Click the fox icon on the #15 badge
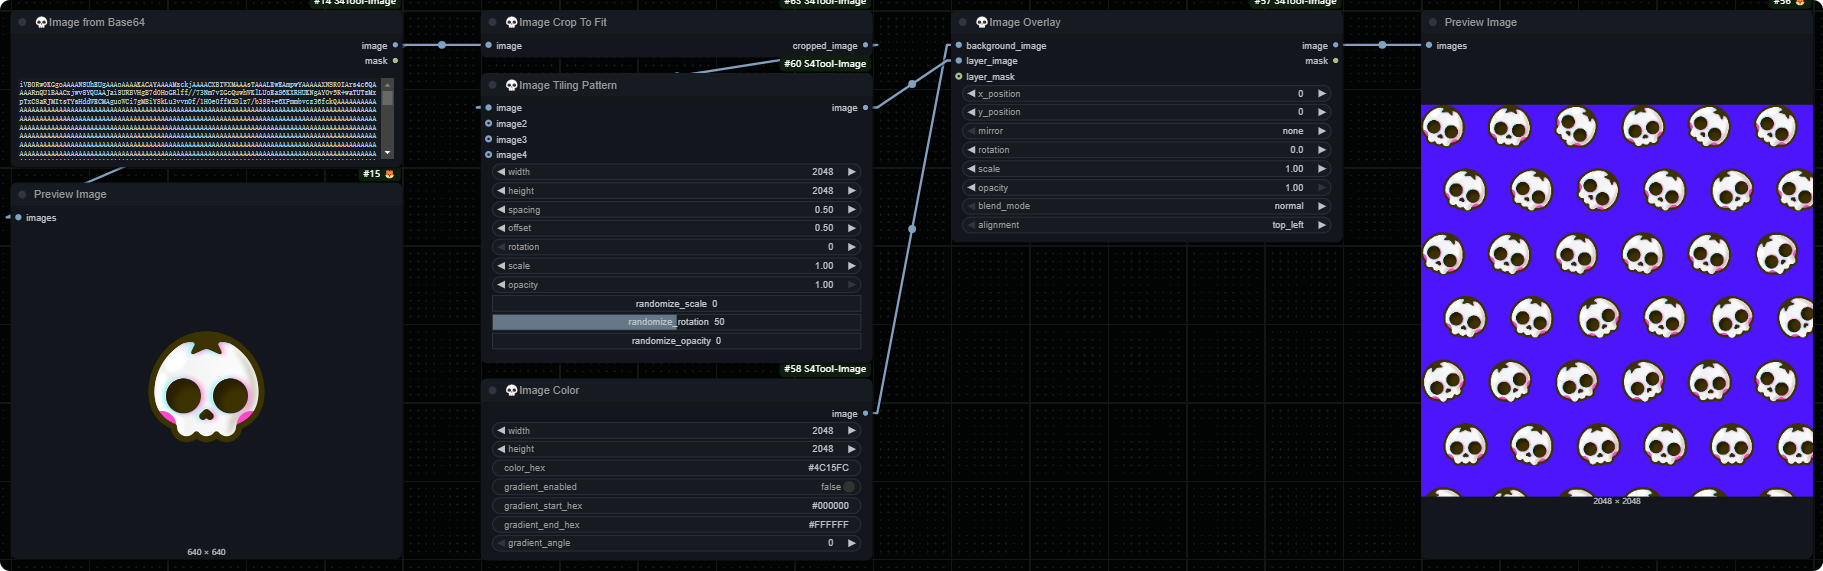This screenshot has width=1823, height=571. pos(389,174)
